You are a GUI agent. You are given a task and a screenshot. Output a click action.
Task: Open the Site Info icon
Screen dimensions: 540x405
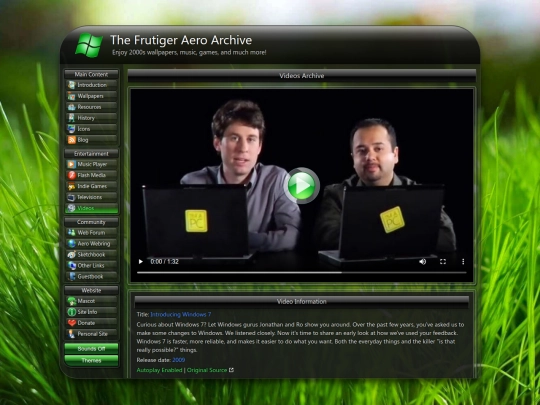click(71, 312)
